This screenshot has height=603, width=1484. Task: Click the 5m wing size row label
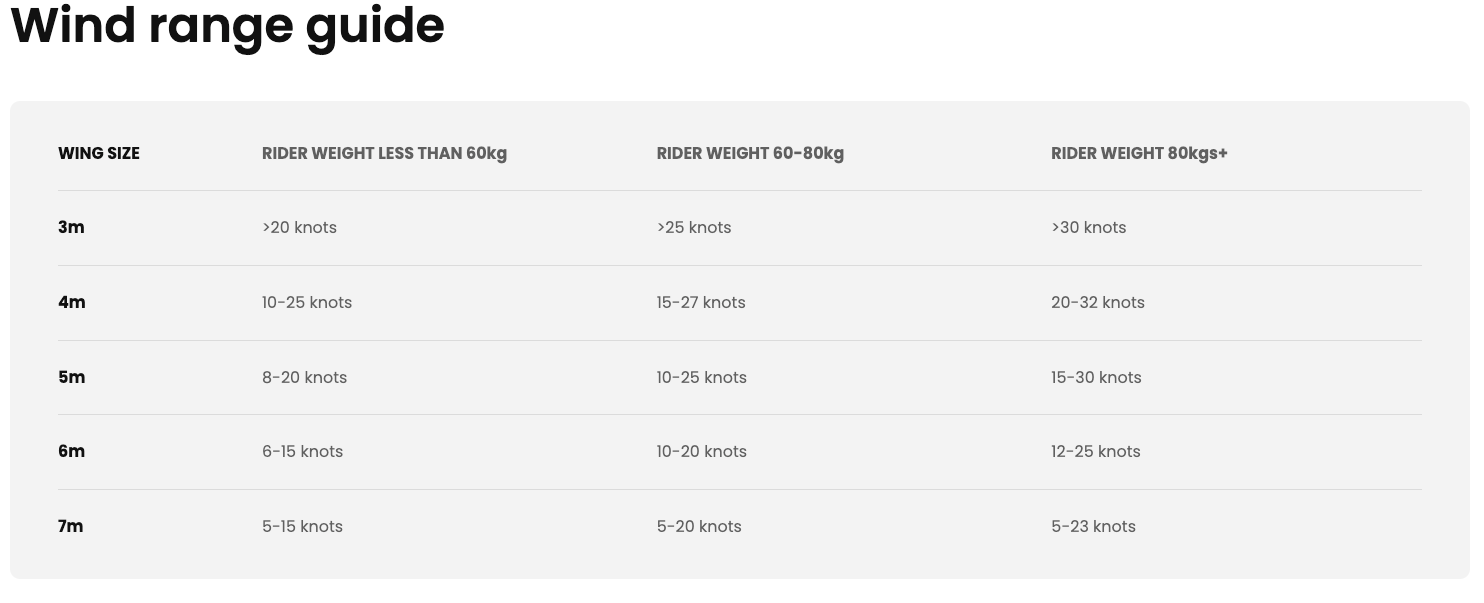(x=72, y=377)
